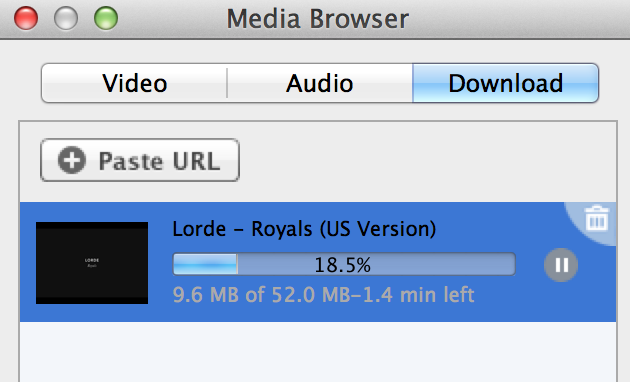Zoom the window with the green button
The image size is (630, 382).
coord(106,18)
